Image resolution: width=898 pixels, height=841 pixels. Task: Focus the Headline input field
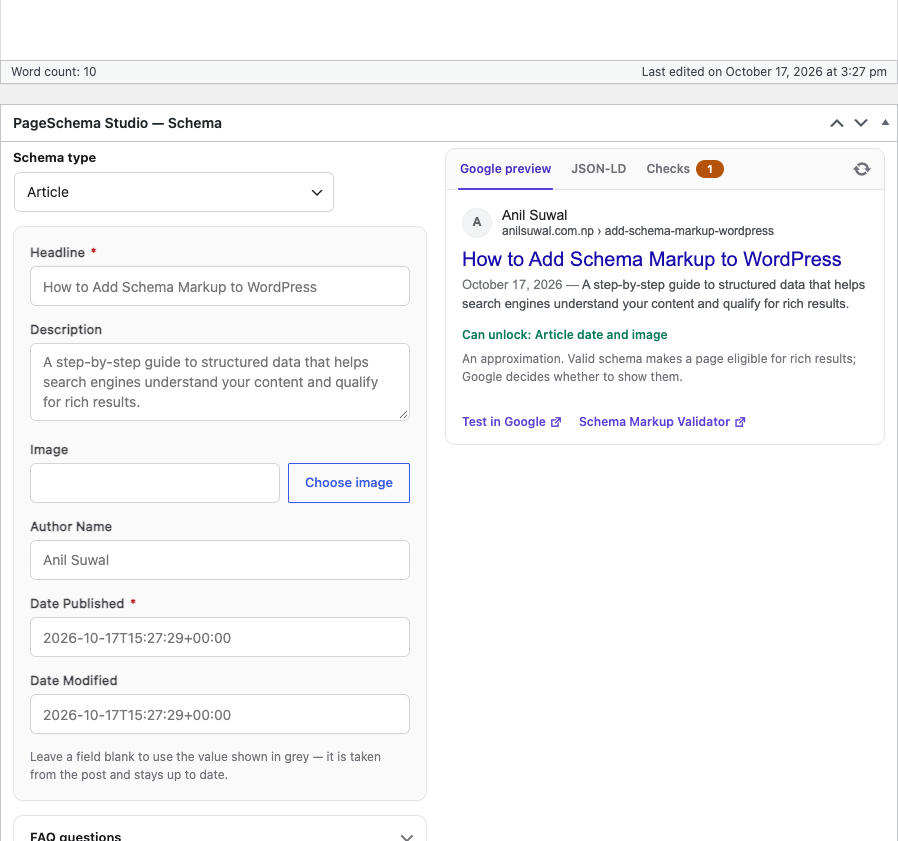[220, 286]
